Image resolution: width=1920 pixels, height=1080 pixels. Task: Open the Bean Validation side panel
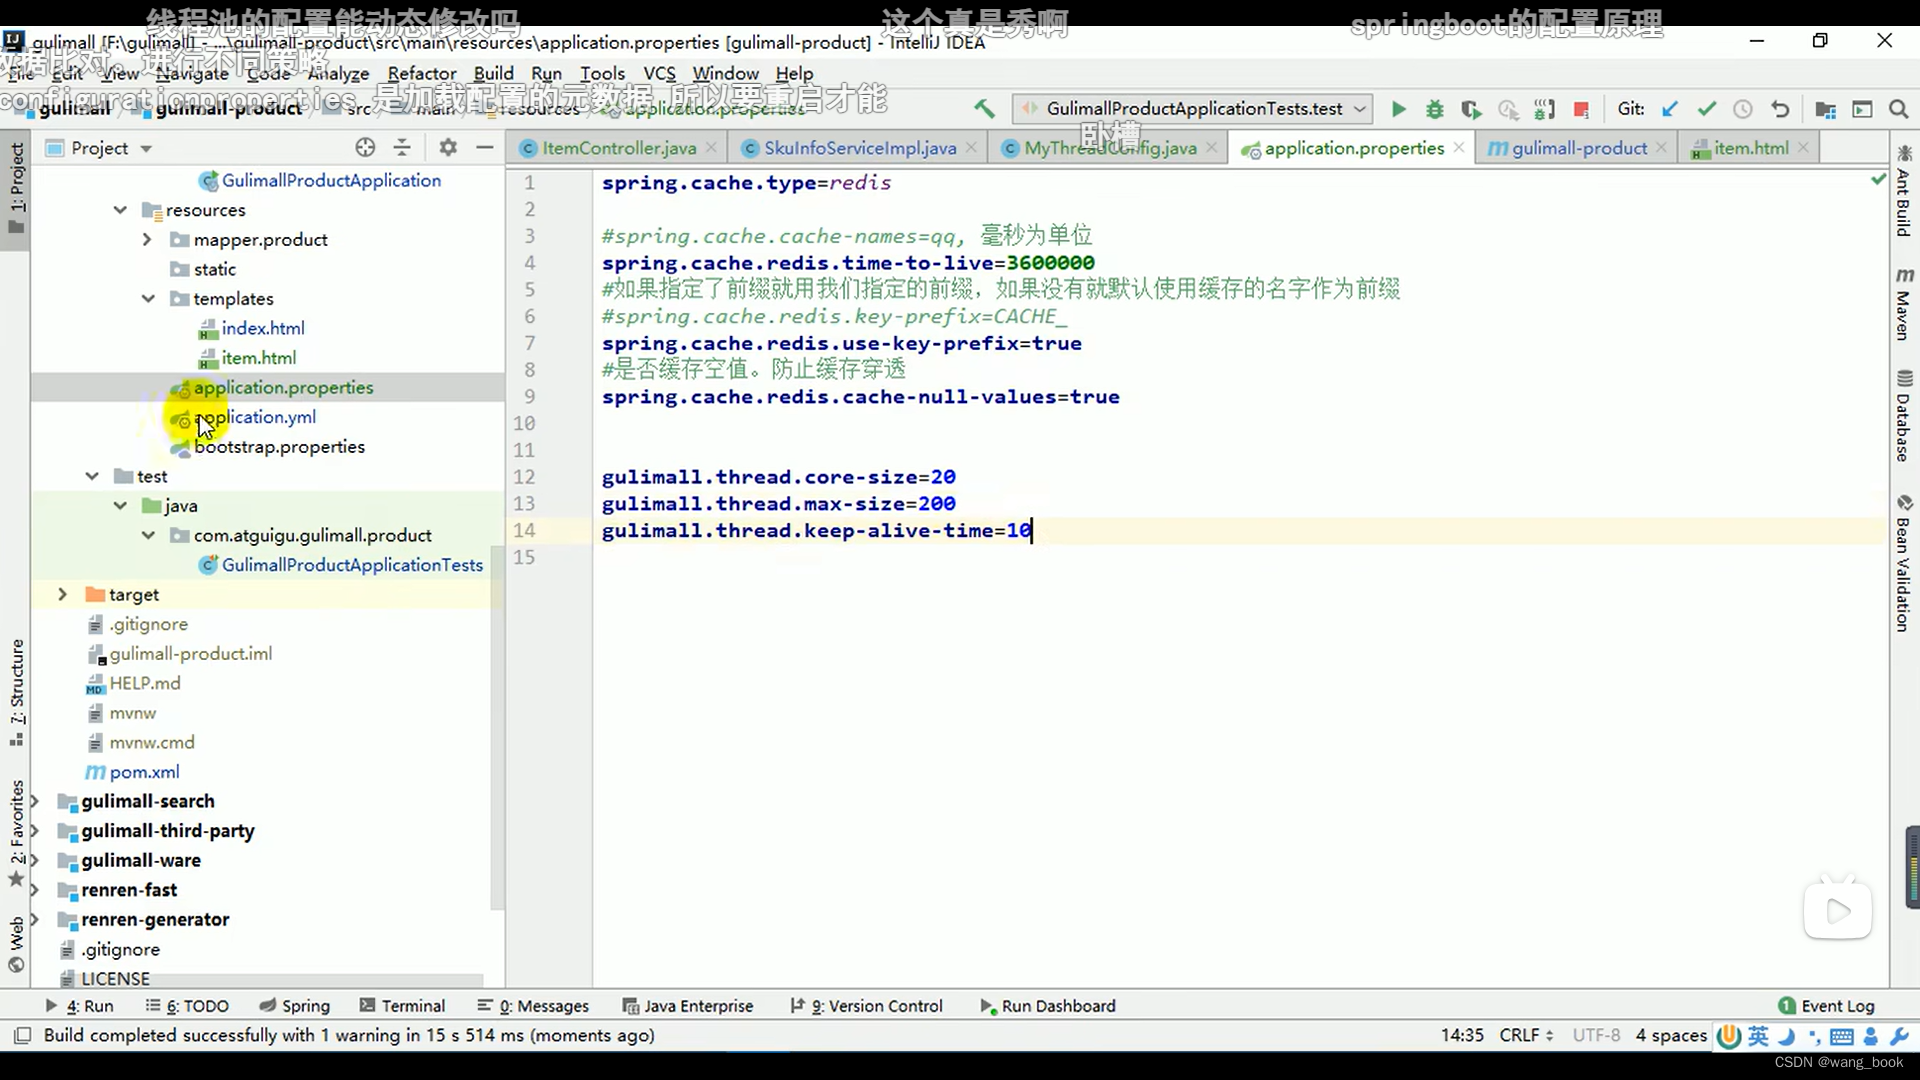1904,563
